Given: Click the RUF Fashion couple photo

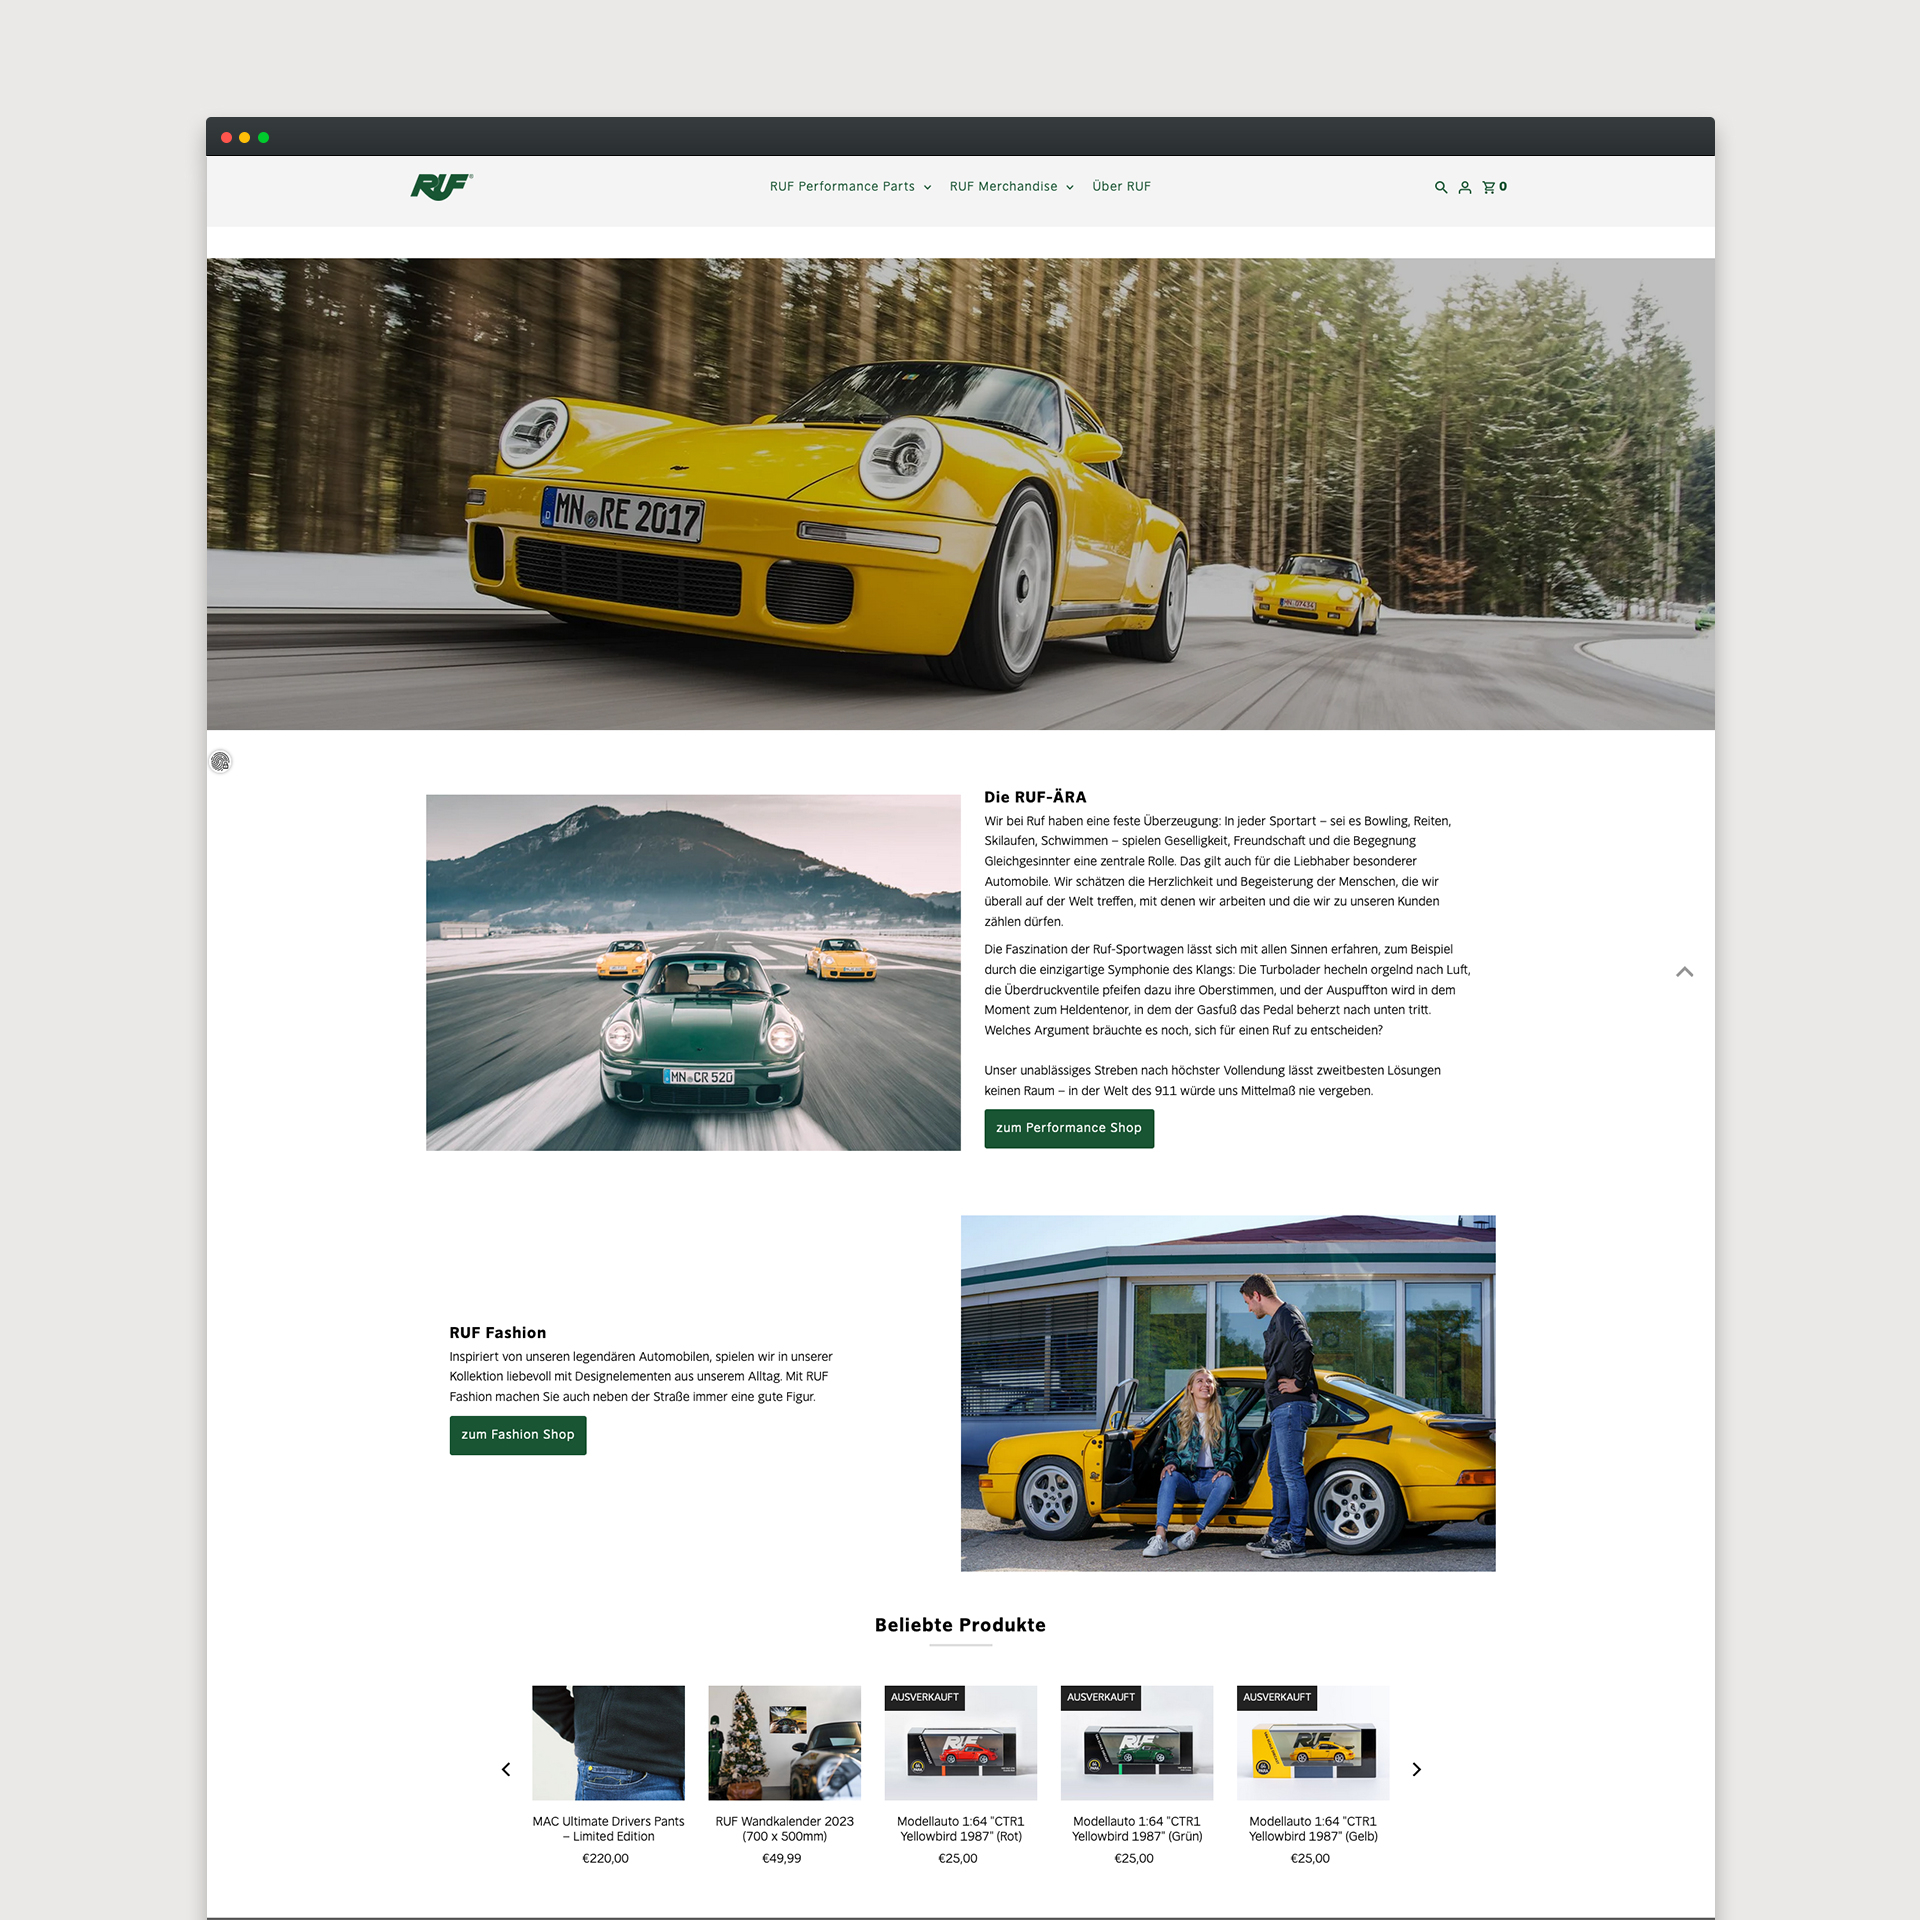Looking at the screenshot, I should coord(1228,1393).
